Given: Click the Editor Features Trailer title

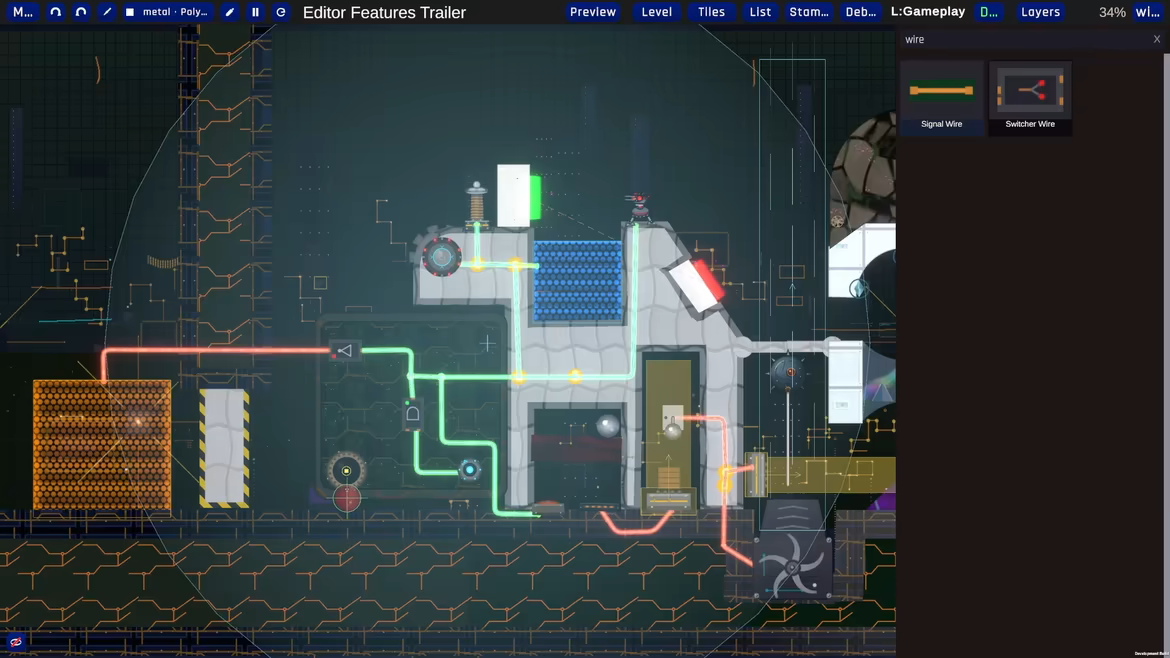Looking at the screenshot, I should [x=384, y=13].
